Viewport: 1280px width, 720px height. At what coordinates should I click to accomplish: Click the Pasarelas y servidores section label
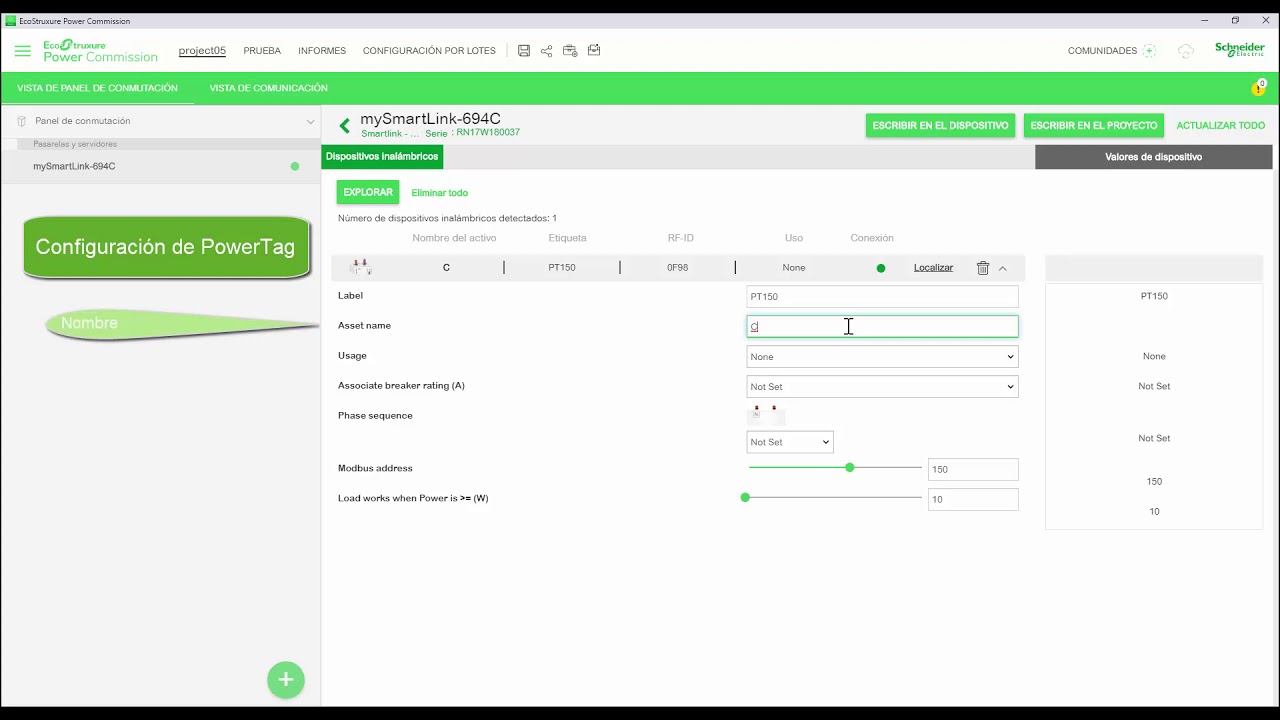pos(75,144)
